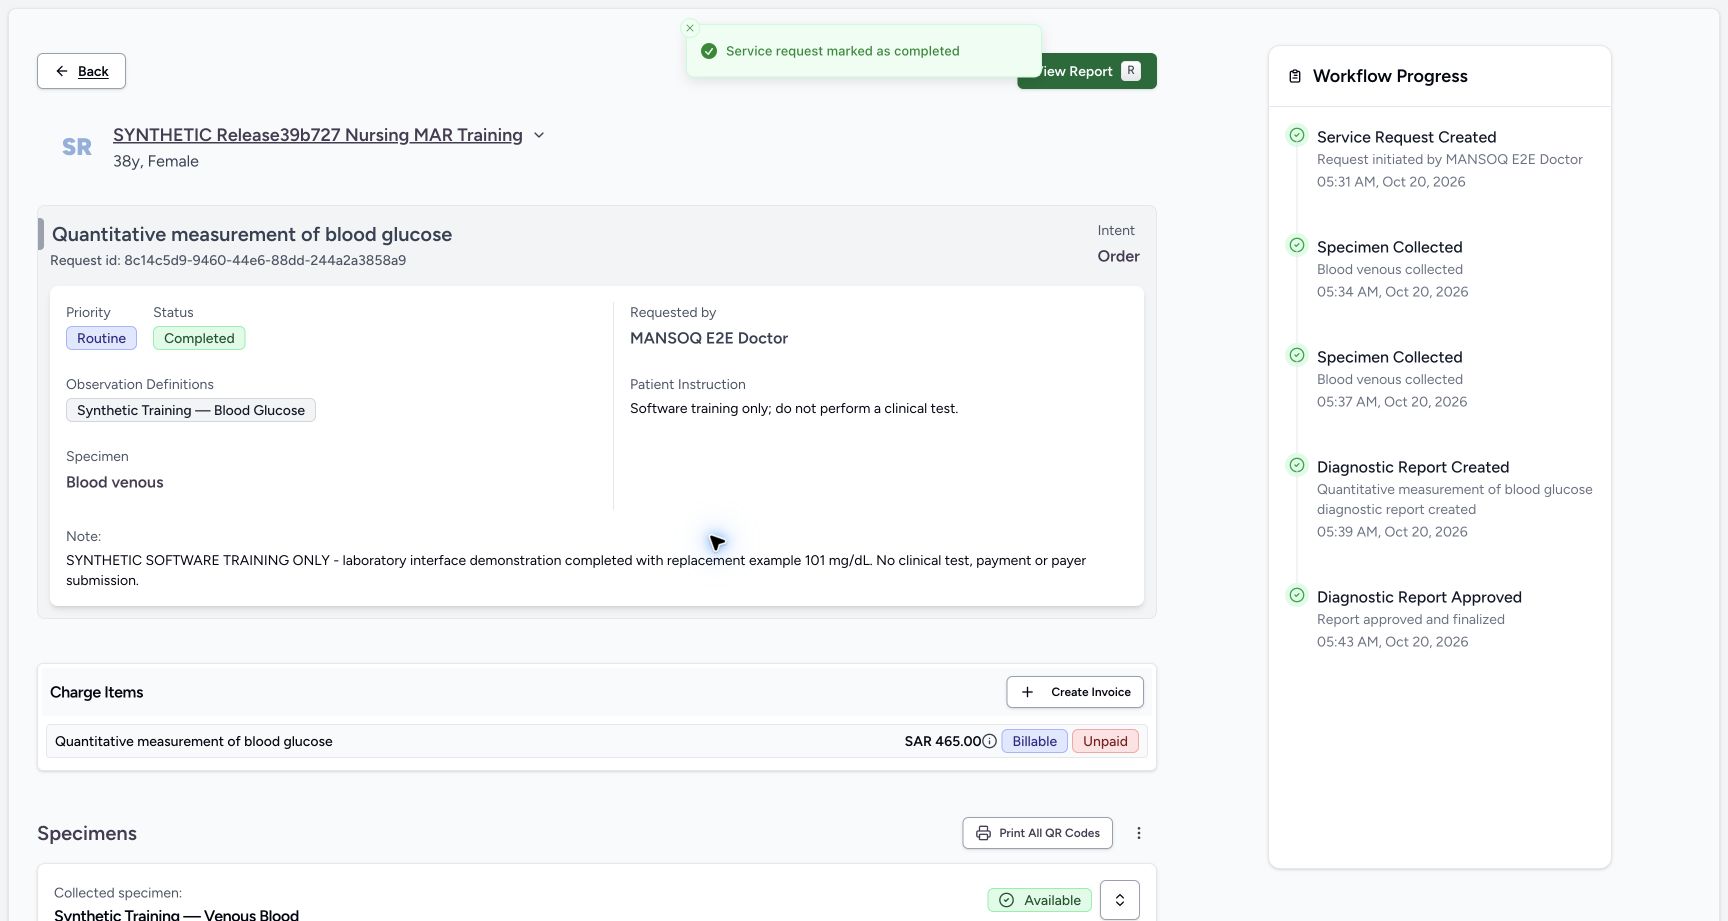Click check icon for Diagnostic Report Created
The width and height of the screenshot is (1728, 921).
click(1297, 465)
